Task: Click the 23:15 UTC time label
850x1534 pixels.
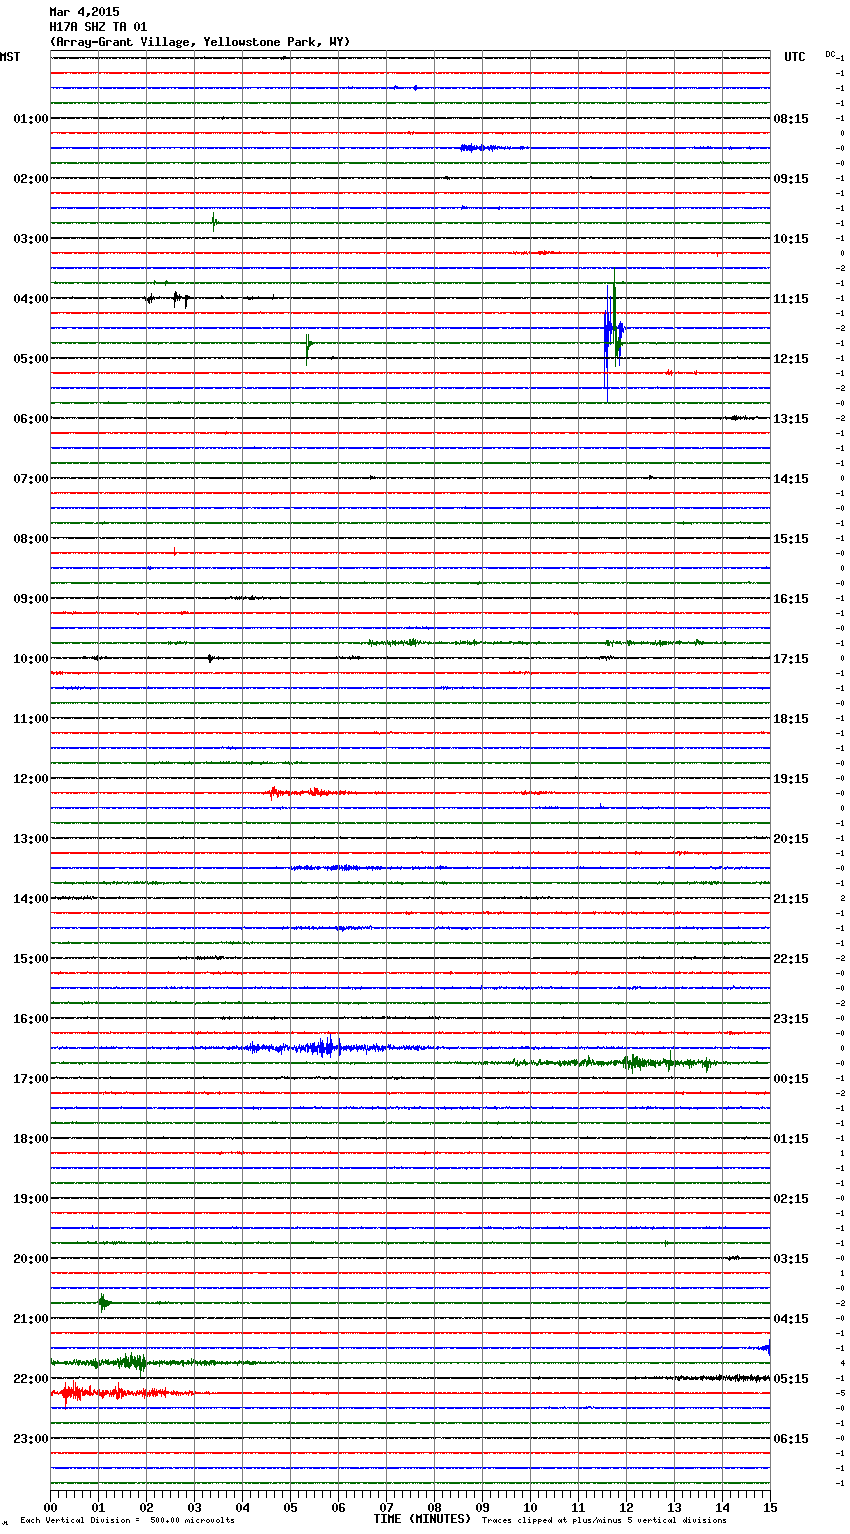Action: 791,1019
